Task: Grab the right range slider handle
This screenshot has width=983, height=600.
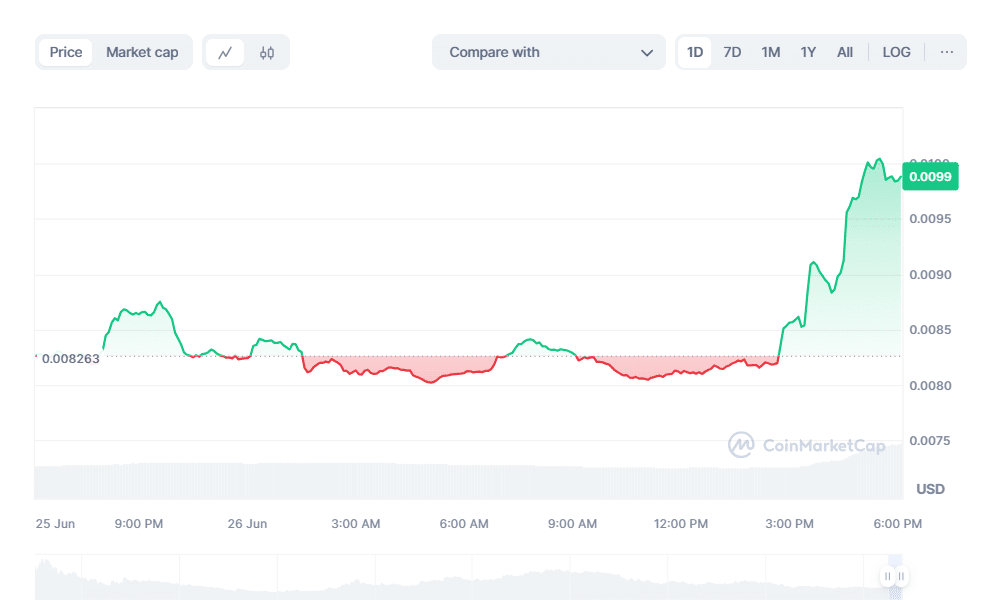Action: 901,576
